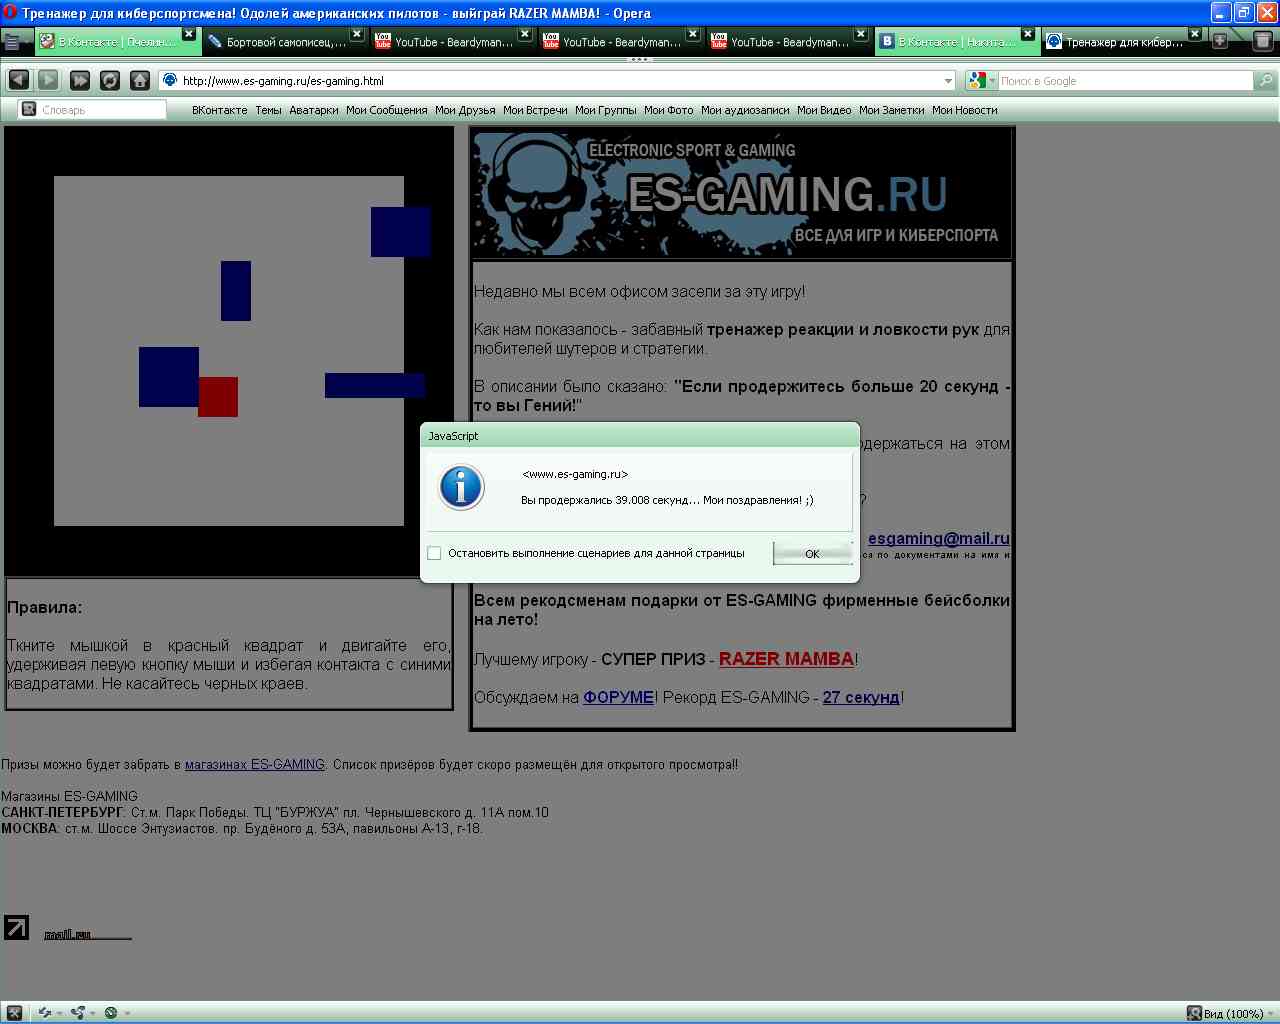
Task: Open the ФОРУМЕ link
Action: tap(618, 697)
